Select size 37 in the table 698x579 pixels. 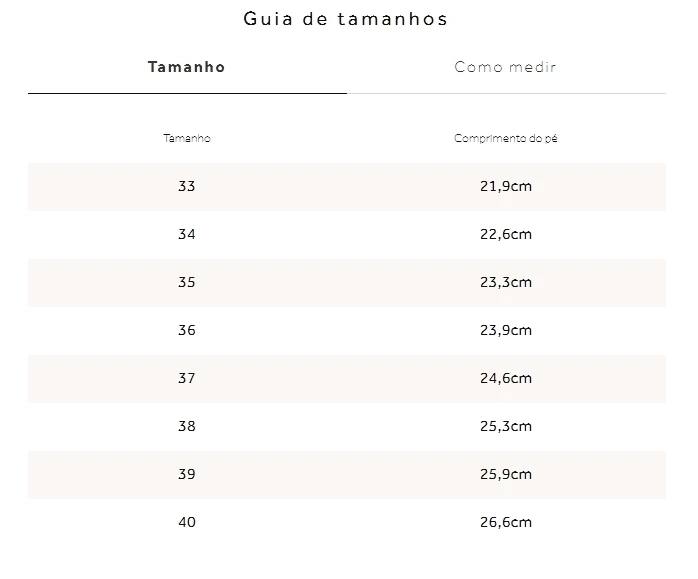187,378
